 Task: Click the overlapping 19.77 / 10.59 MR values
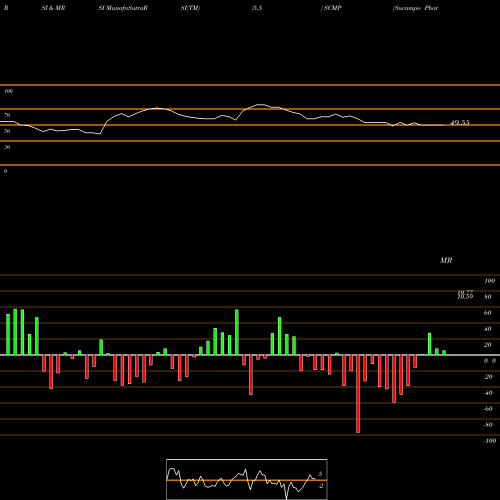pyautogui.click(x=465, y=295)
